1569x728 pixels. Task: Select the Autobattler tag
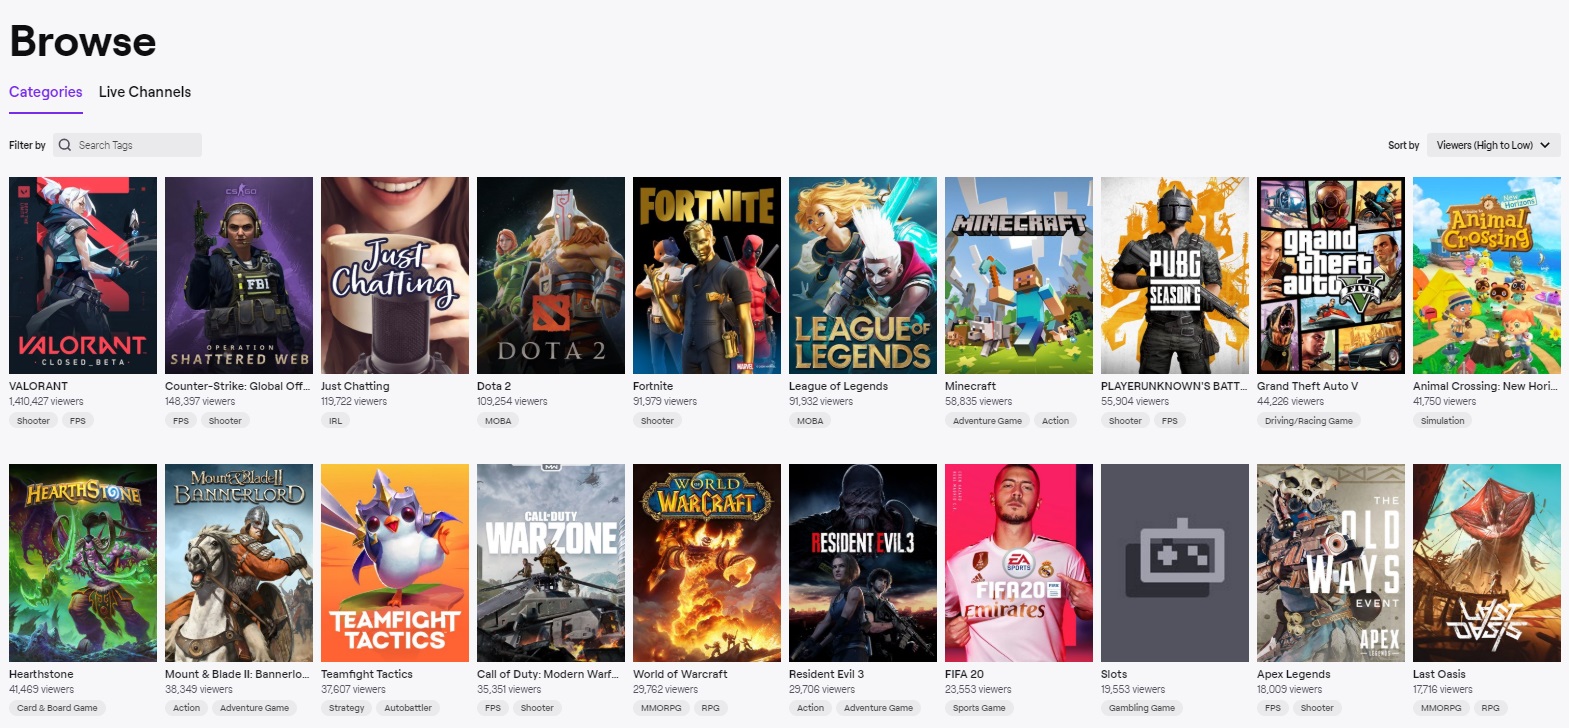click(x=408, y=708)
